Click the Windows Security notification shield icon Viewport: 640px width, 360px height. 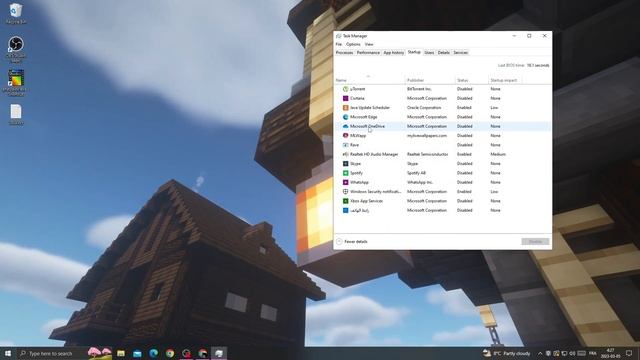[345, 191]
